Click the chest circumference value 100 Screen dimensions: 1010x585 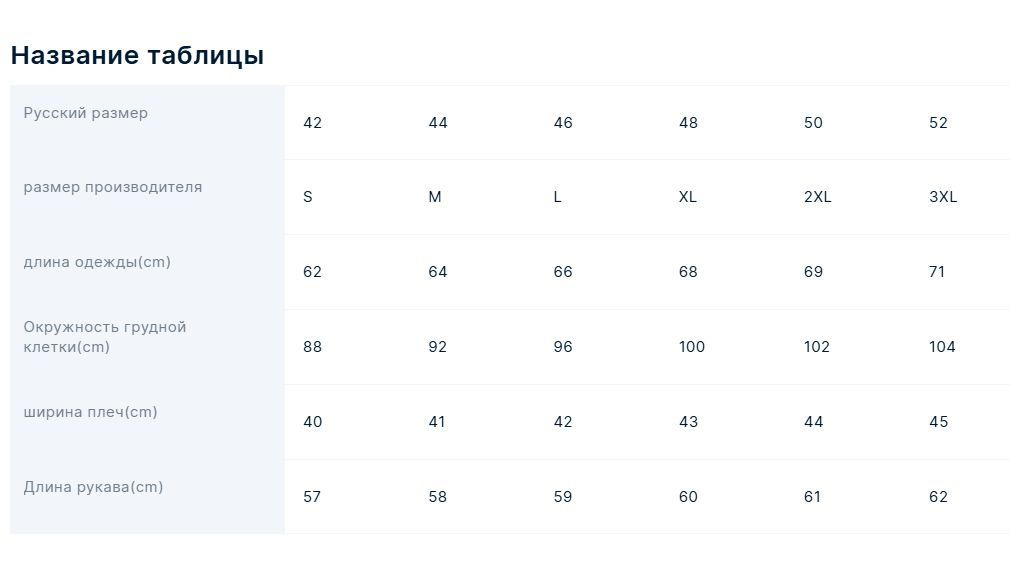692,347
